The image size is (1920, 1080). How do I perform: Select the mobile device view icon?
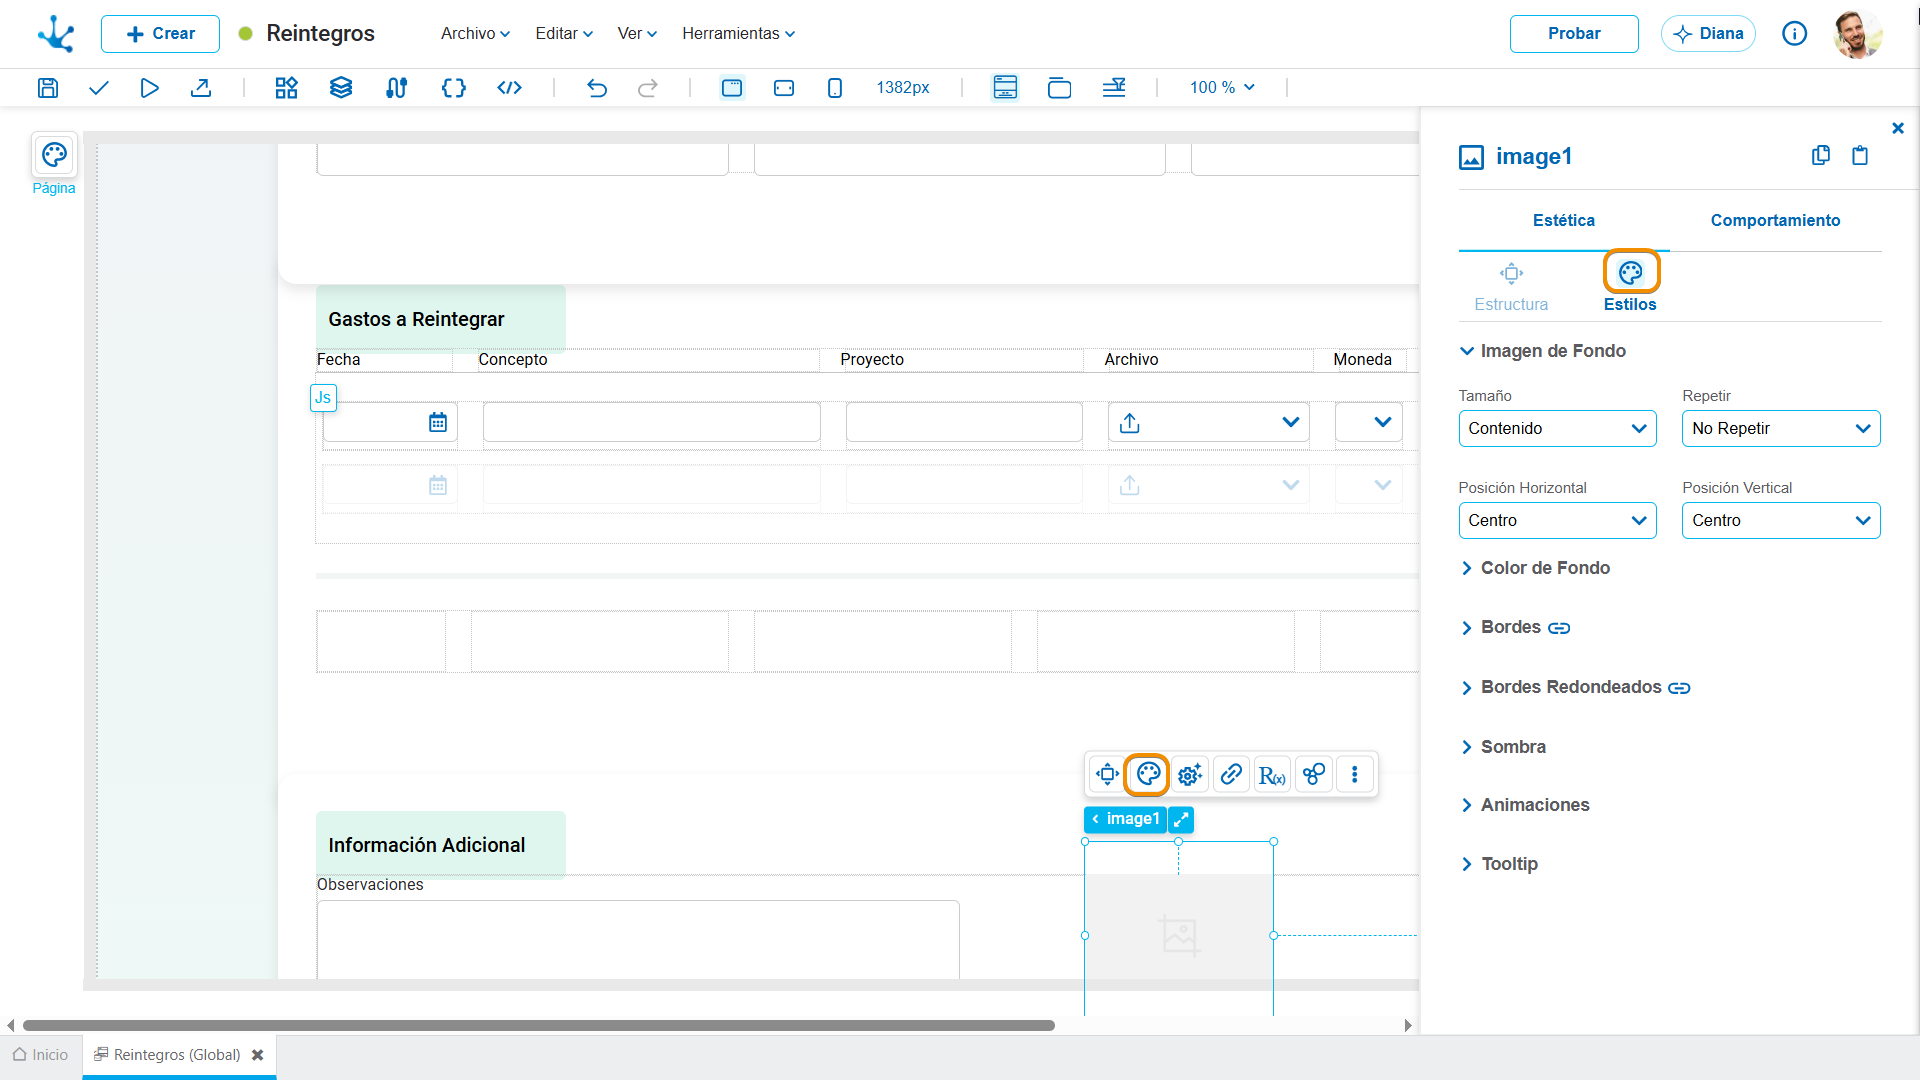835,88
